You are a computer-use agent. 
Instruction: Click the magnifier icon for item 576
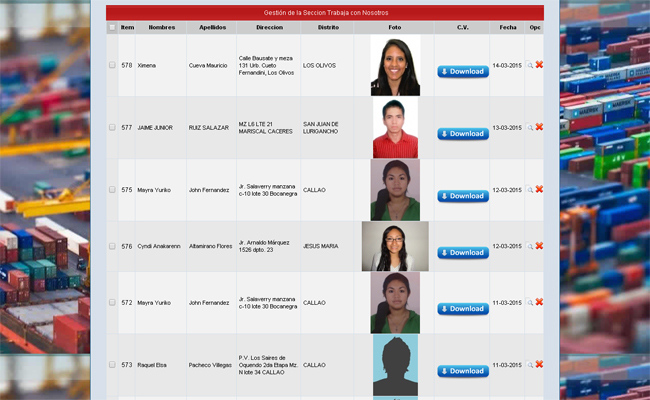531,246
